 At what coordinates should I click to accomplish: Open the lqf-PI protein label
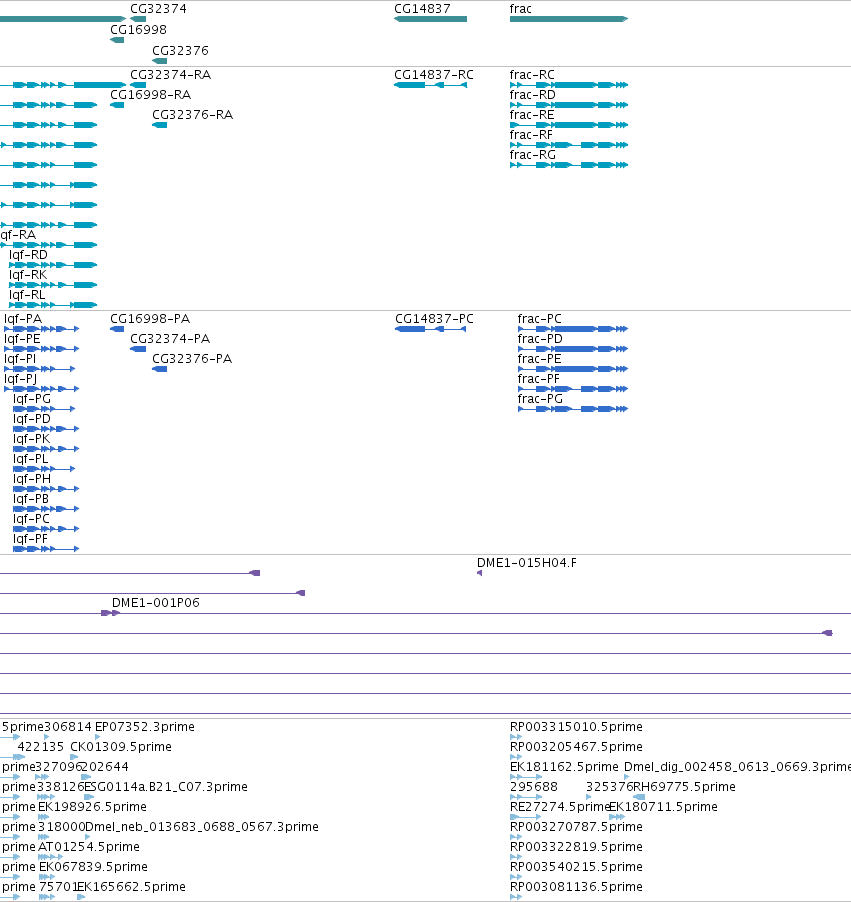20,359
